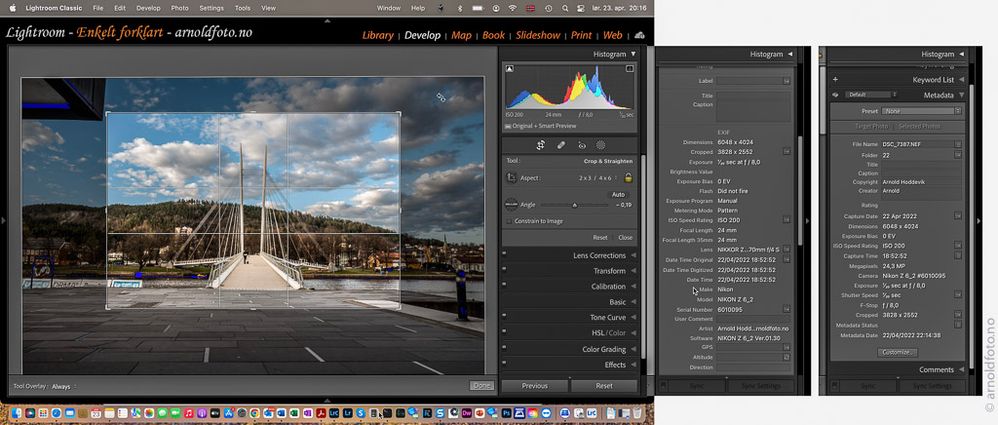The width and height of the screenshot is (998, 425).
Task: Enable the Constrain to Image checkbox
Action: (509, 221)
